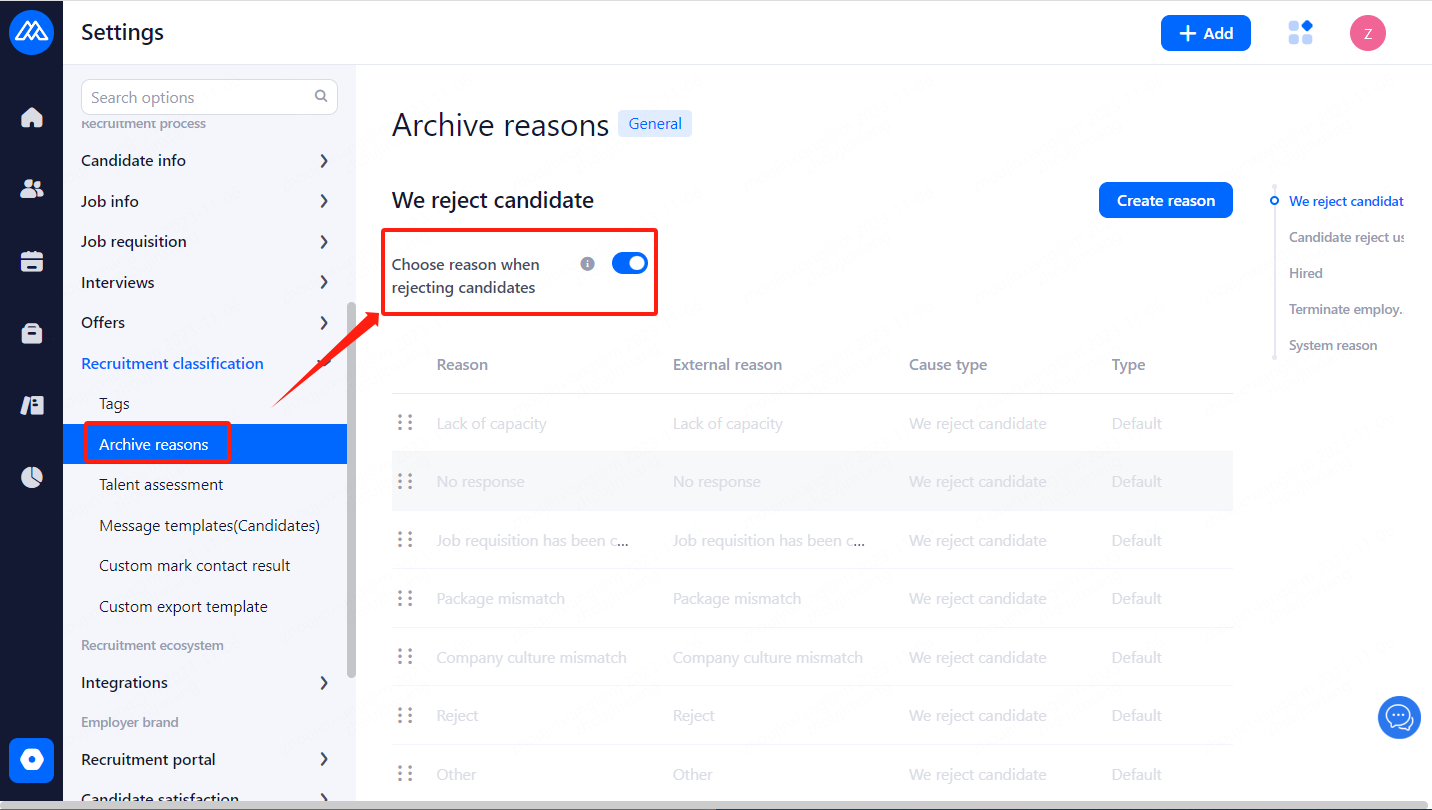This screenshot has width=1432, height=810.
Task: Open the Home icon in left navigation
Action: (x=32, y=118)
